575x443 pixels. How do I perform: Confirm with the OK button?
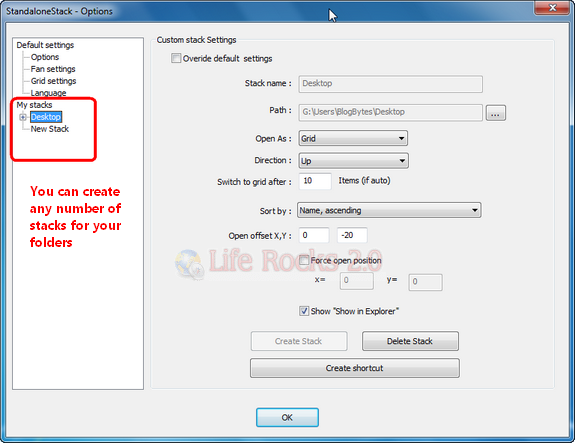pyautogui.click(x=287, y=417)
